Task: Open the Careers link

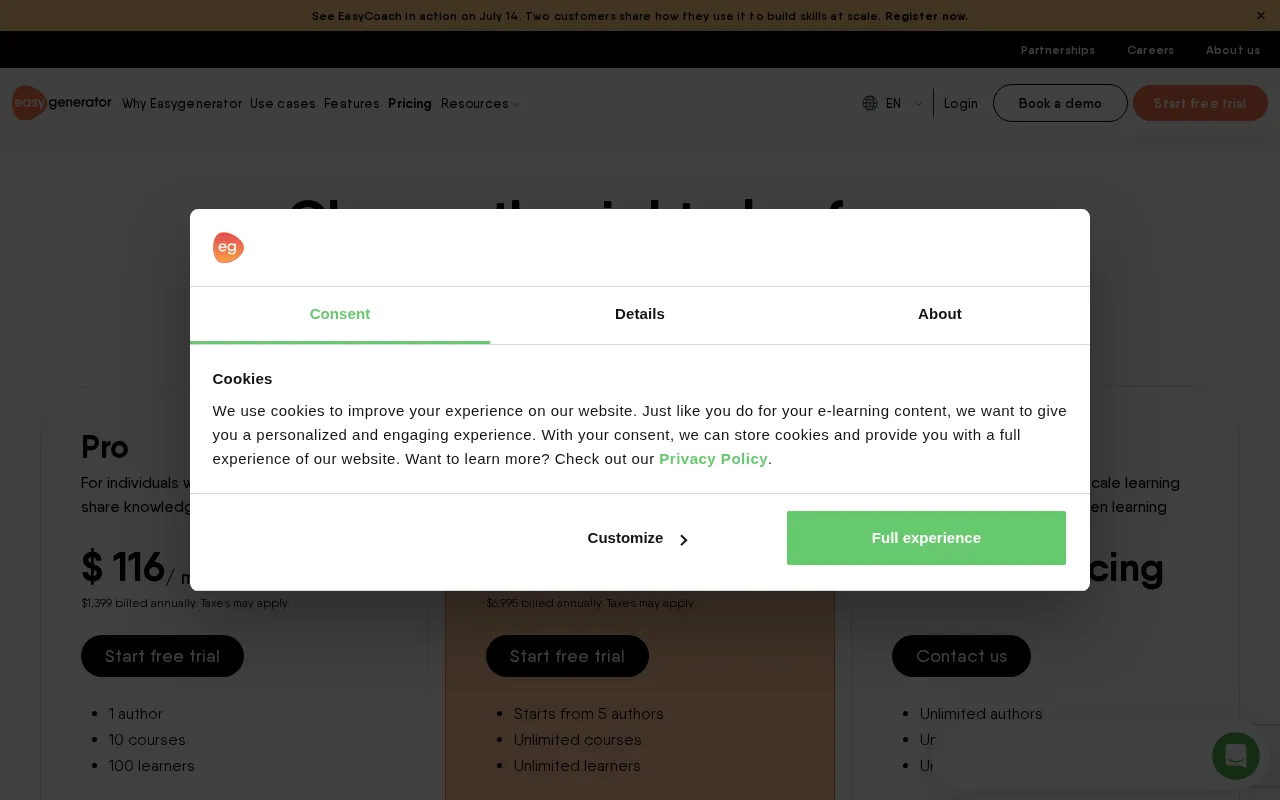Action: (x=1151, y=50)
